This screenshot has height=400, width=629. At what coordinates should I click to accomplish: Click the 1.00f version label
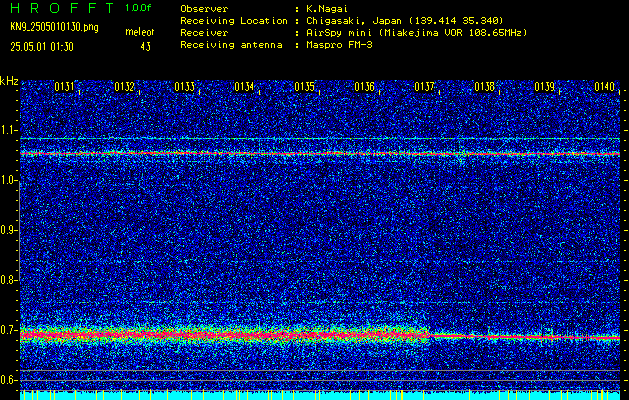click(138, 8)
